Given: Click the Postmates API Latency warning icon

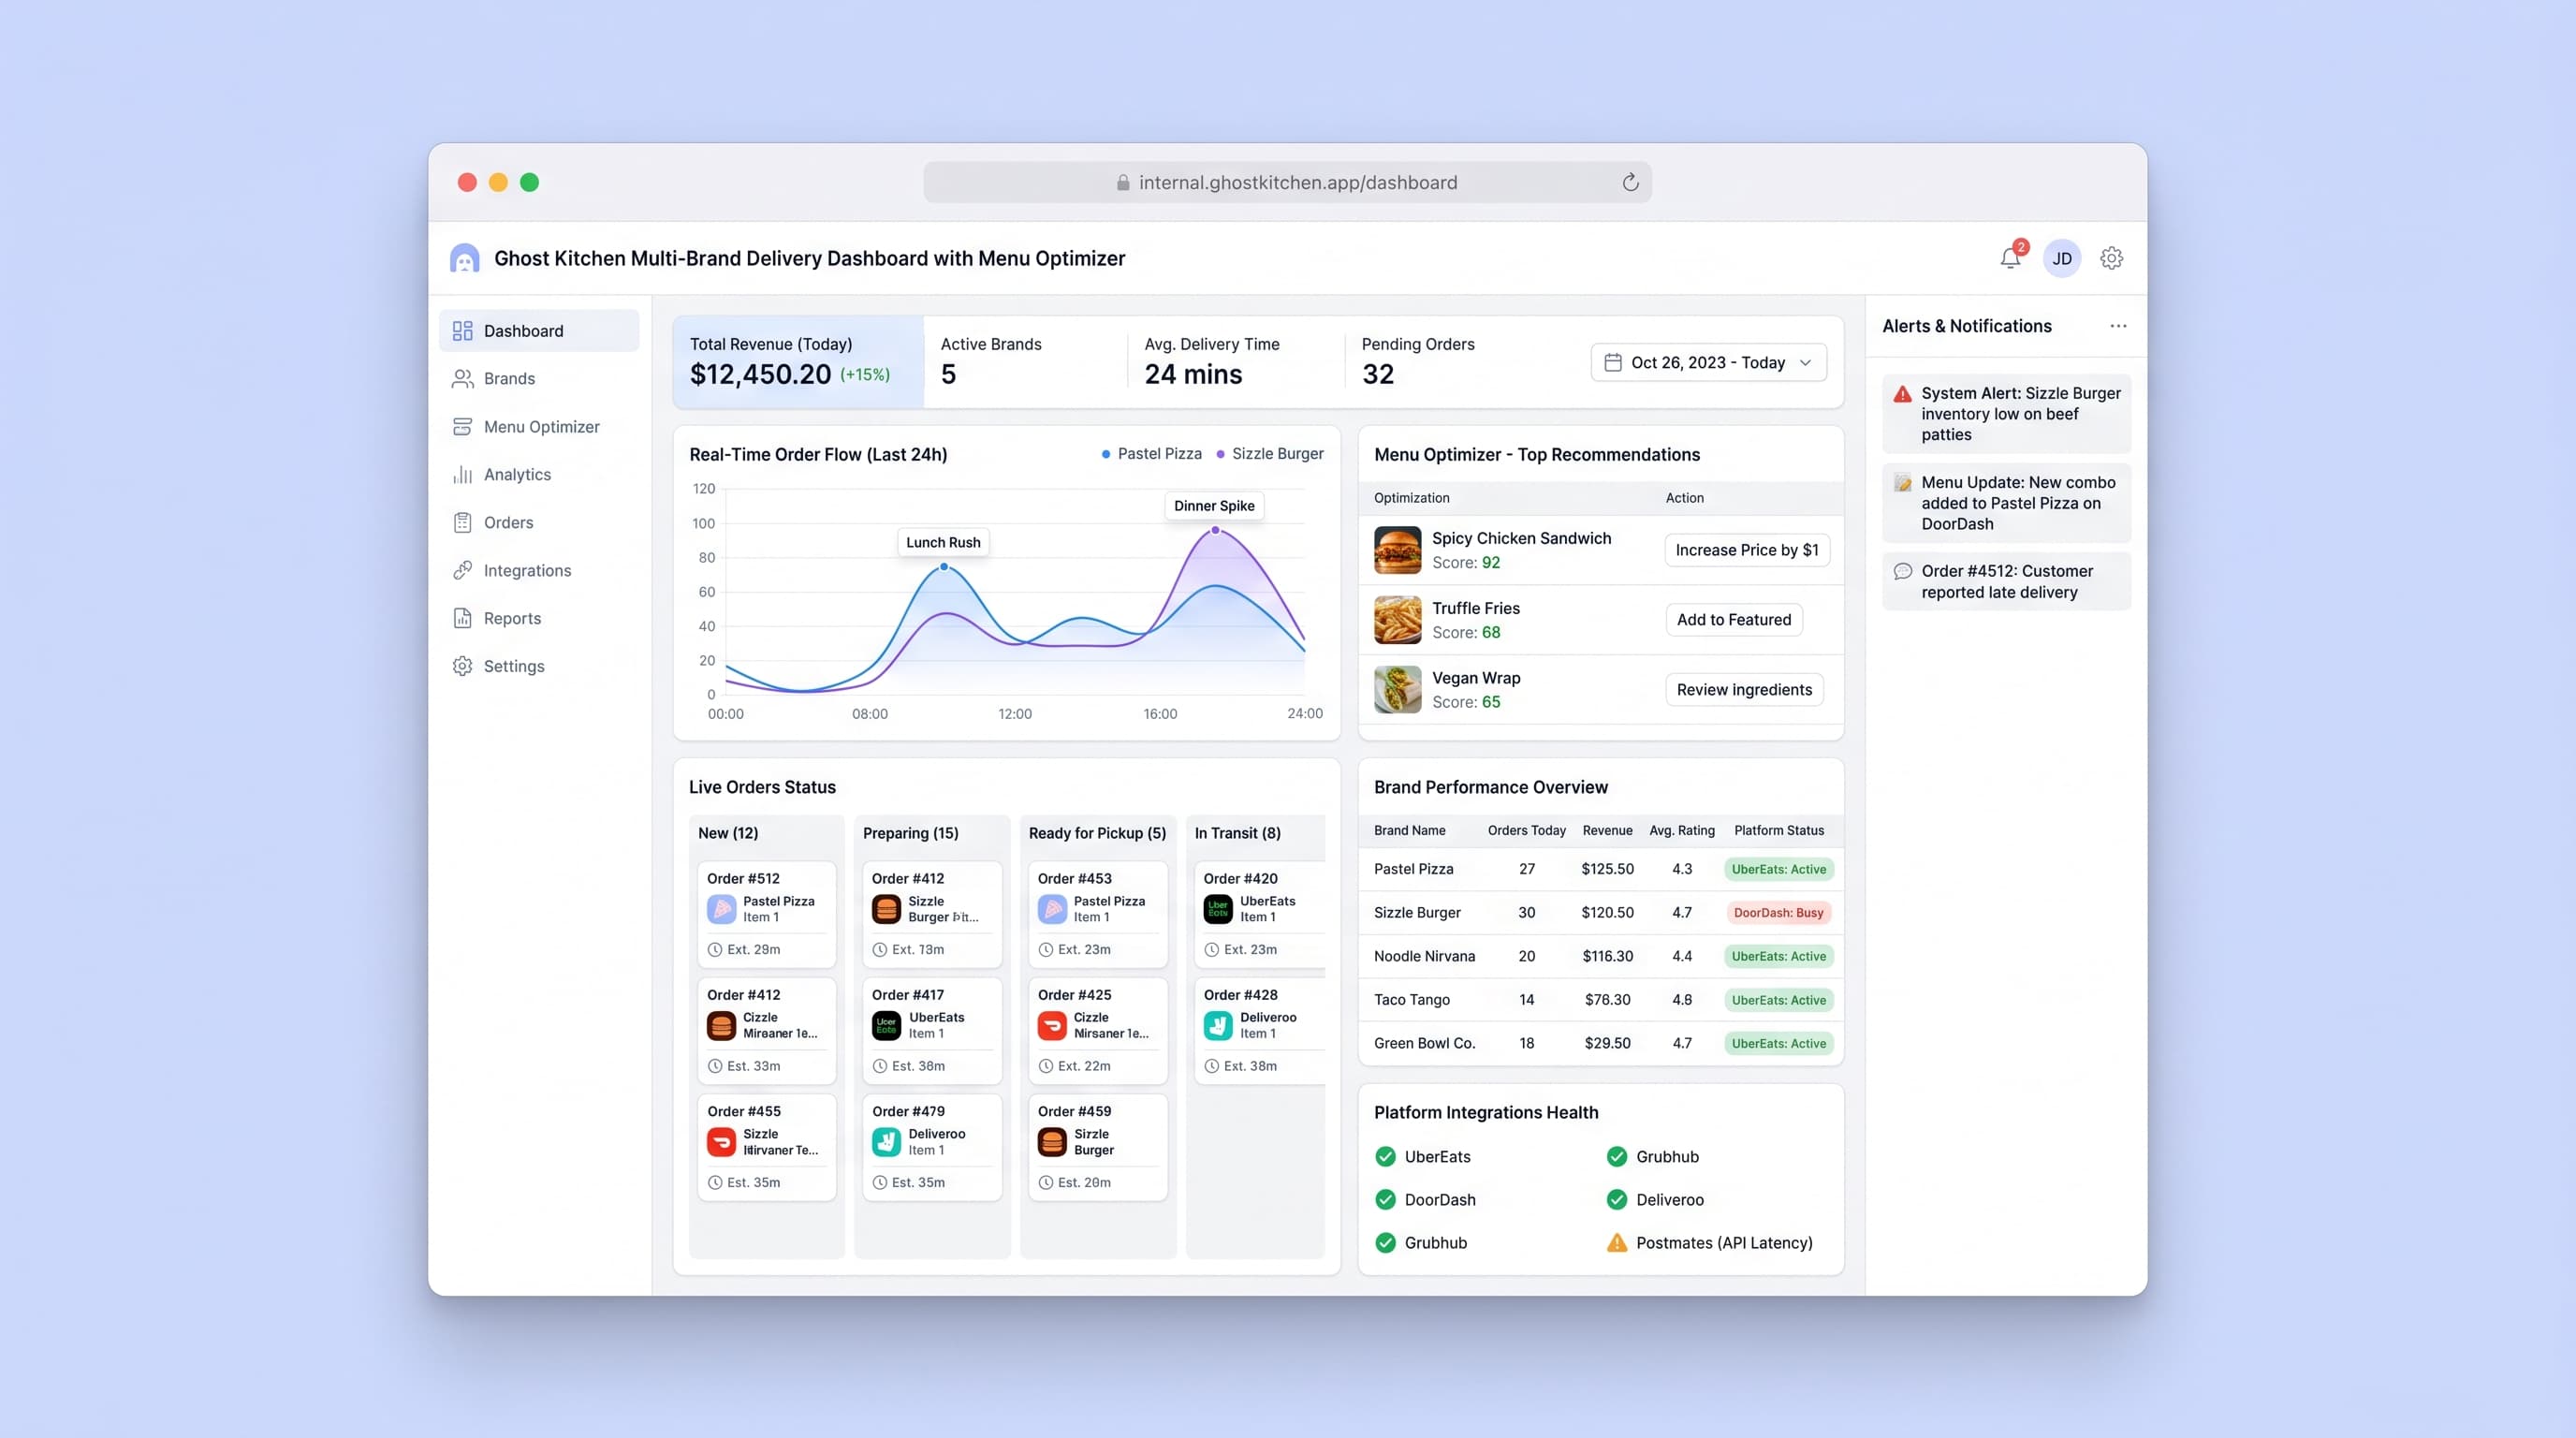Looking at the screenshot, I should 1616,1243.
